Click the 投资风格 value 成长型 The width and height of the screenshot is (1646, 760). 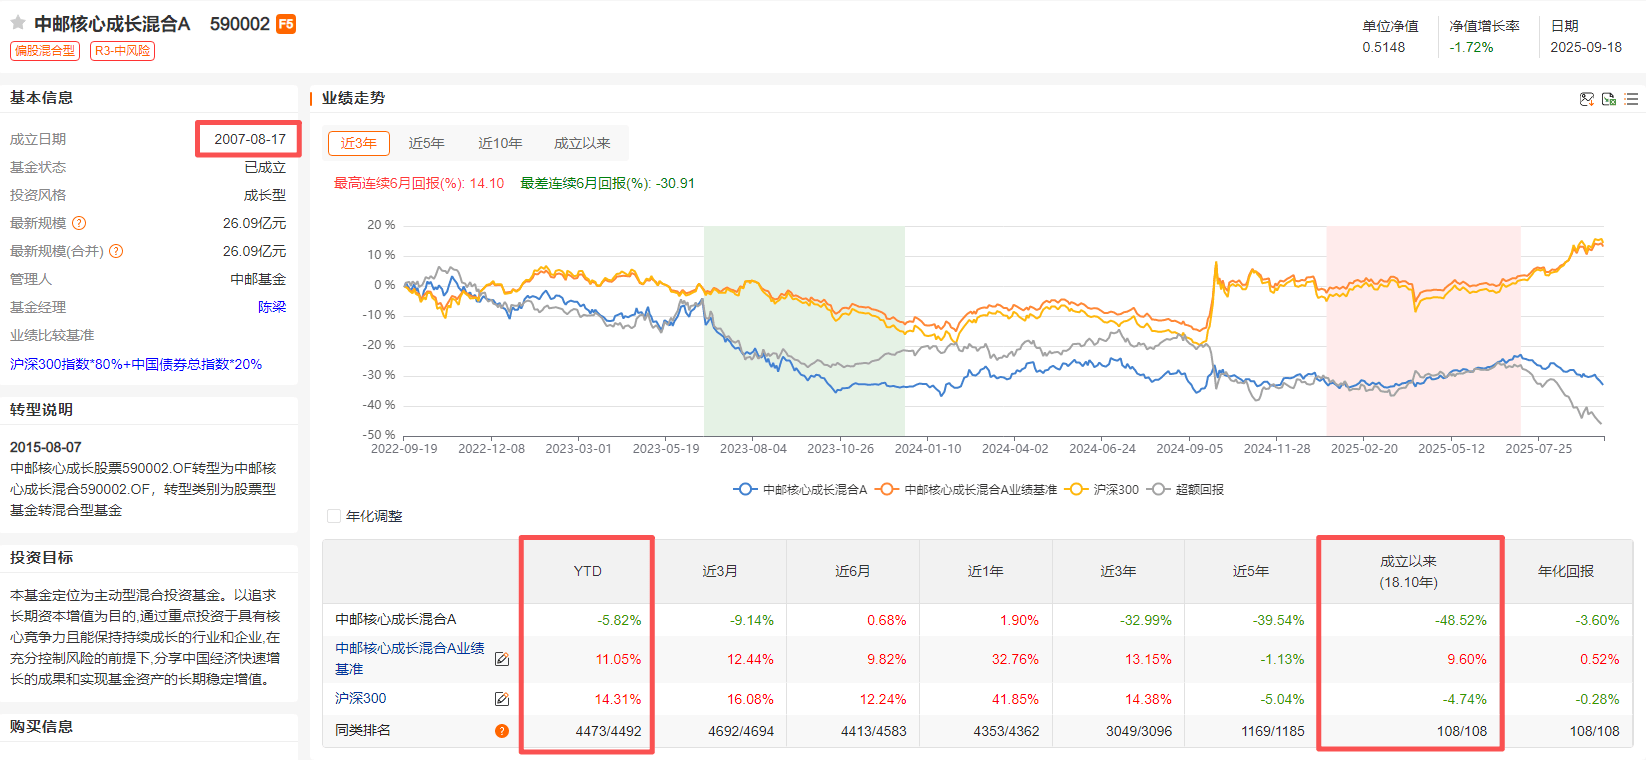(x=265, y=195)
